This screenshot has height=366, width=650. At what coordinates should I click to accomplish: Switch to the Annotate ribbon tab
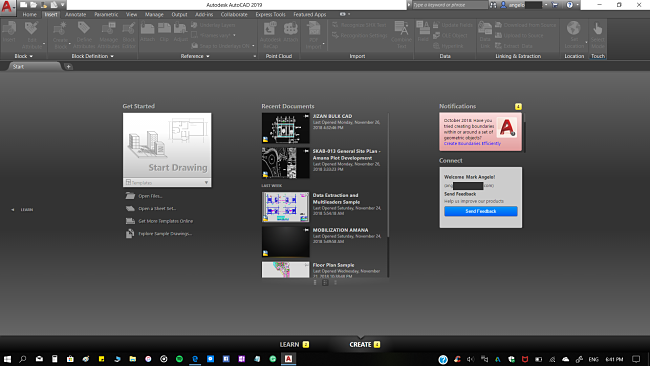[75, 15]
